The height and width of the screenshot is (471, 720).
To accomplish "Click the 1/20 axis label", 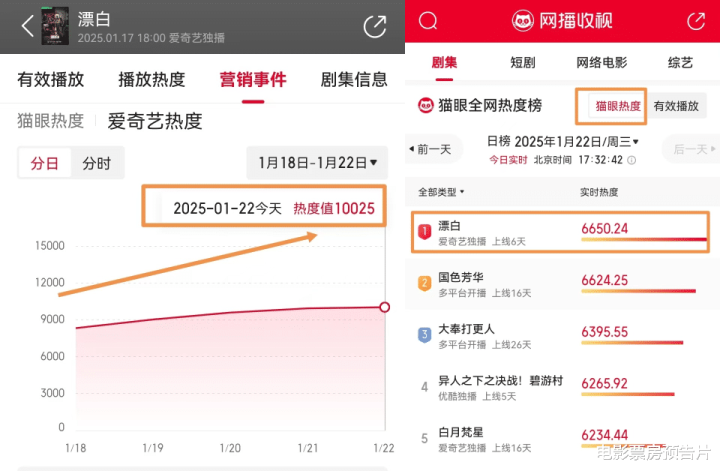I will [230, 448].
